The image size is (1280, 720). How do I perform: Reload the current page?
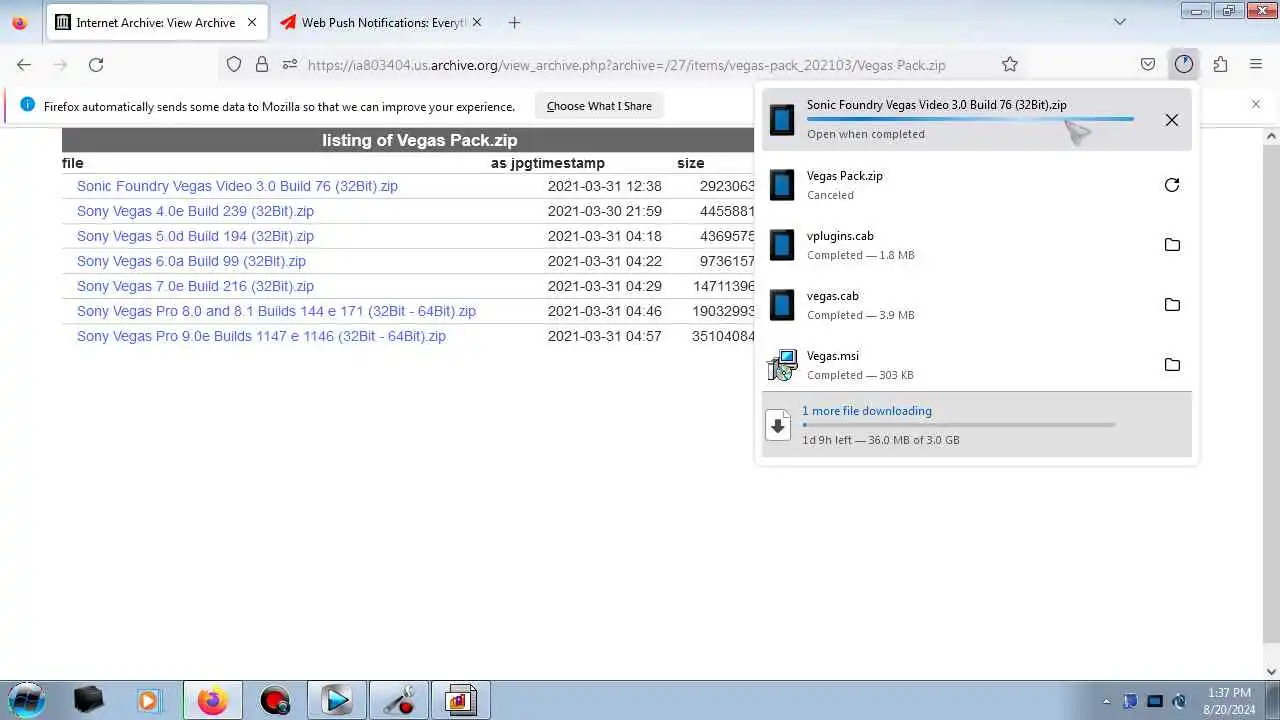click(x=96, y=64)
